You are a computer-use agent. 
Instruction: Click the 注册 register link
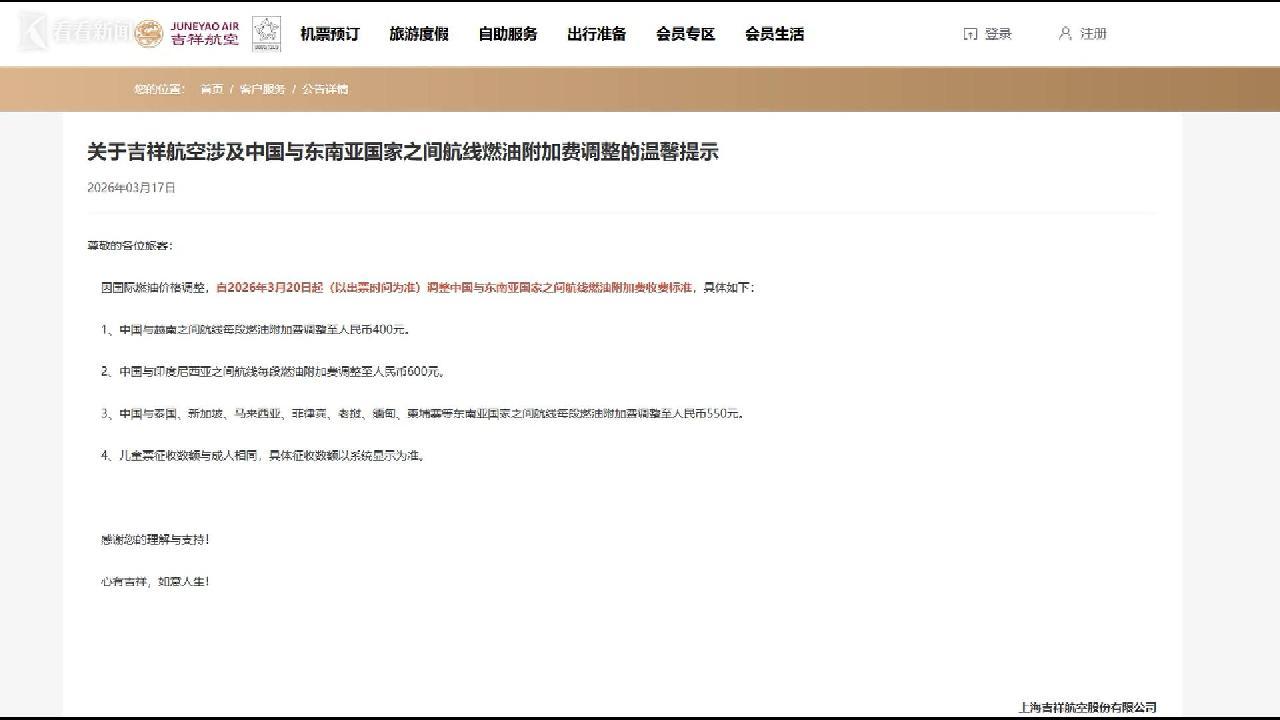tap(1093, 34)
